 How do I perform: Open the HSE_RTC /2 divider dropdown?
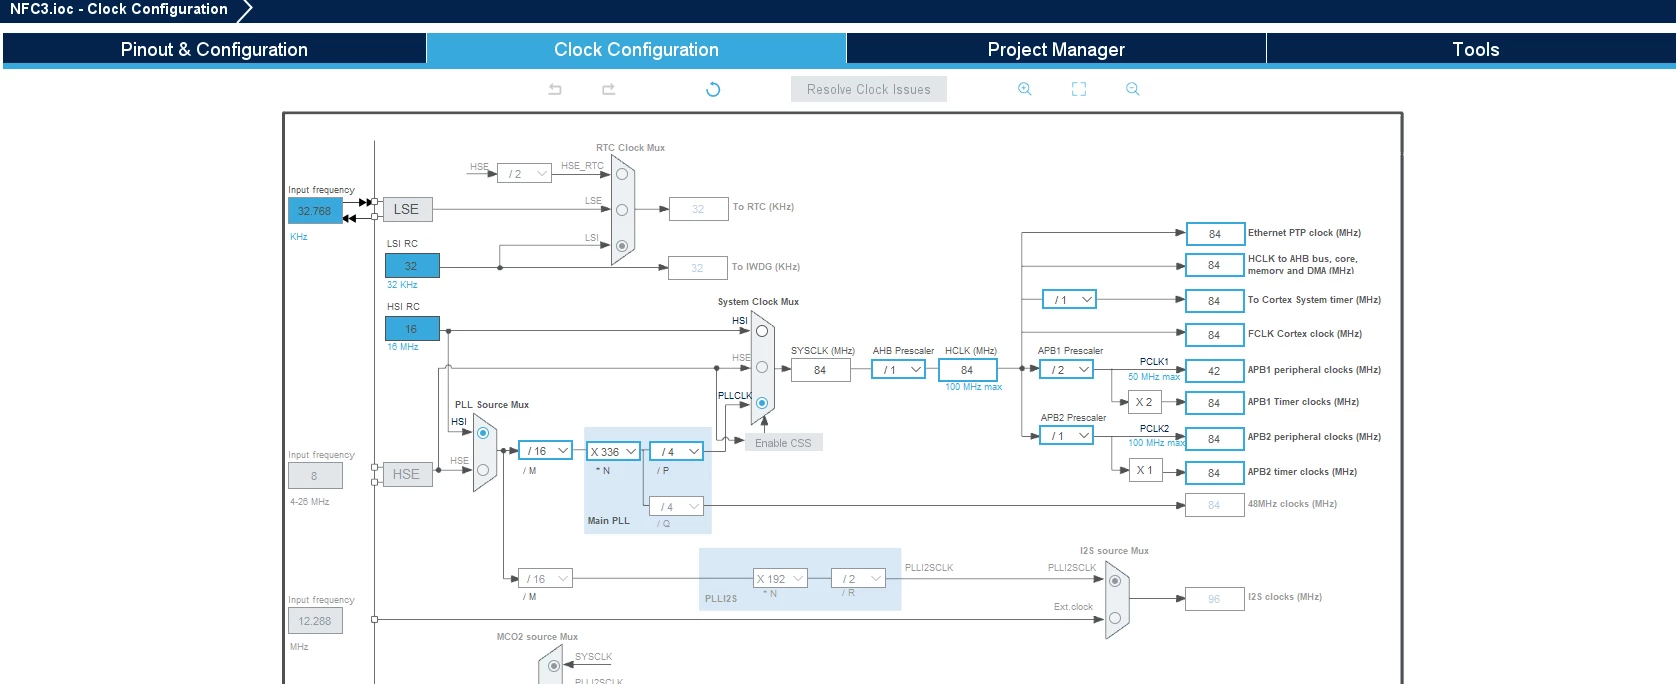tap(525, 174)
